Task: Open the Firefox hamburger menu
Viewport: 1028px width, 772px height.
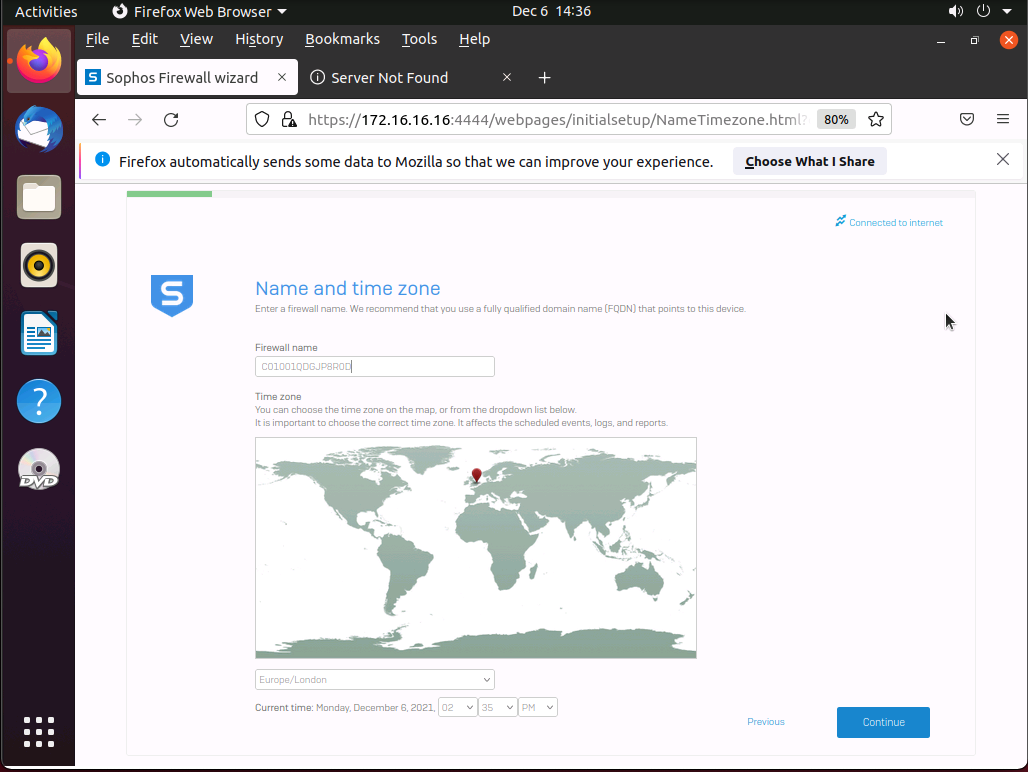Action: pyautogui.click(x=1002, y=120)
